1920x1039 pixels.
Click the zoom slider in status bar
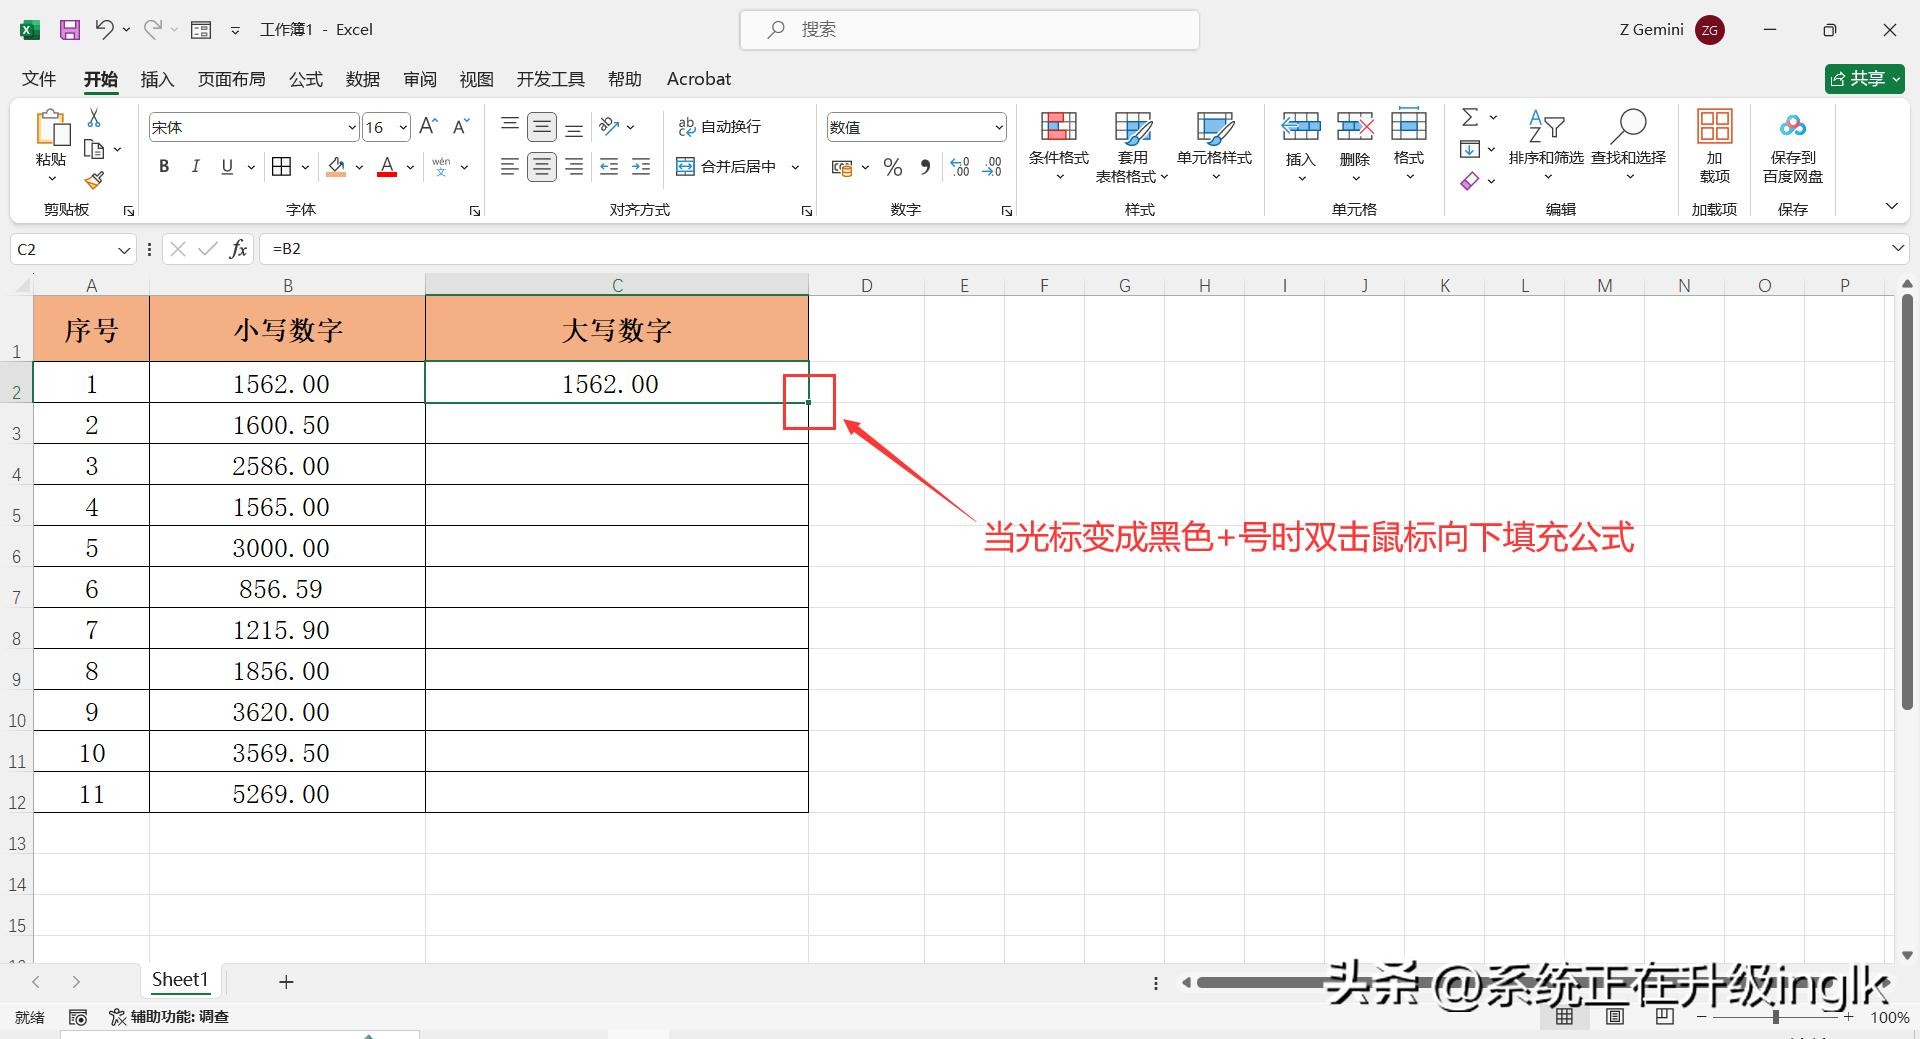point(1776,1017)
